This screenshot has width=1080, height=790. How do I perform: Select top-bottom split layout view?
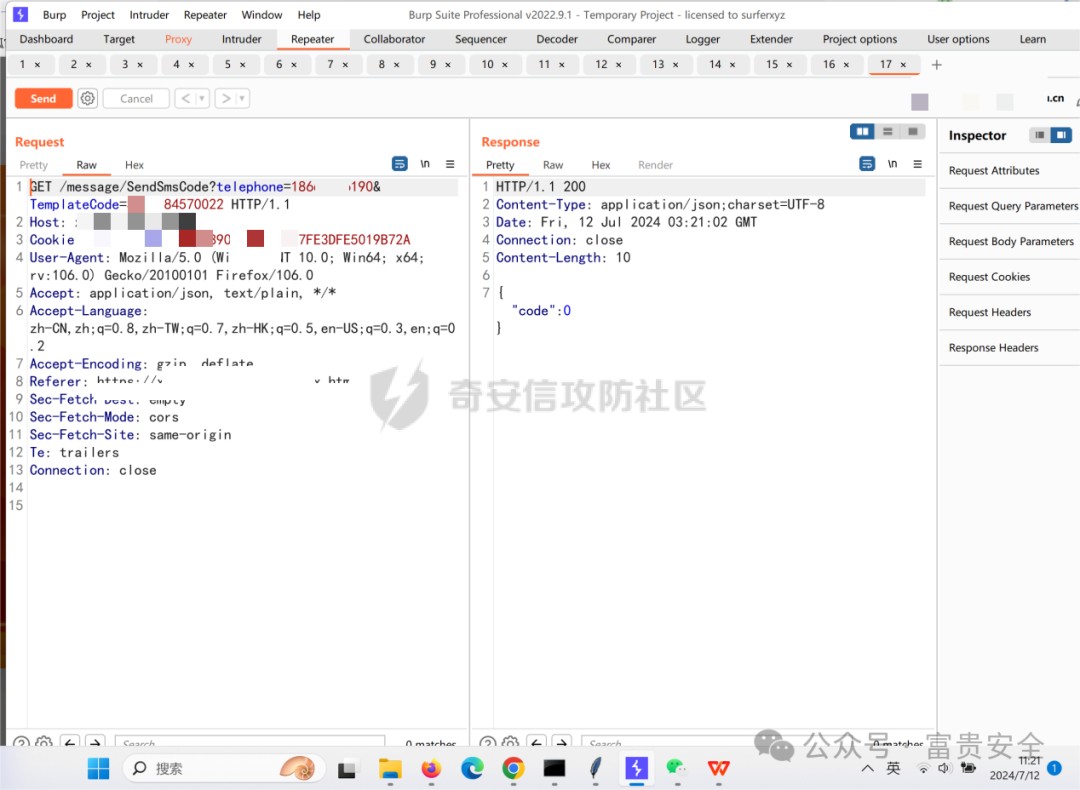click(888, 132)
